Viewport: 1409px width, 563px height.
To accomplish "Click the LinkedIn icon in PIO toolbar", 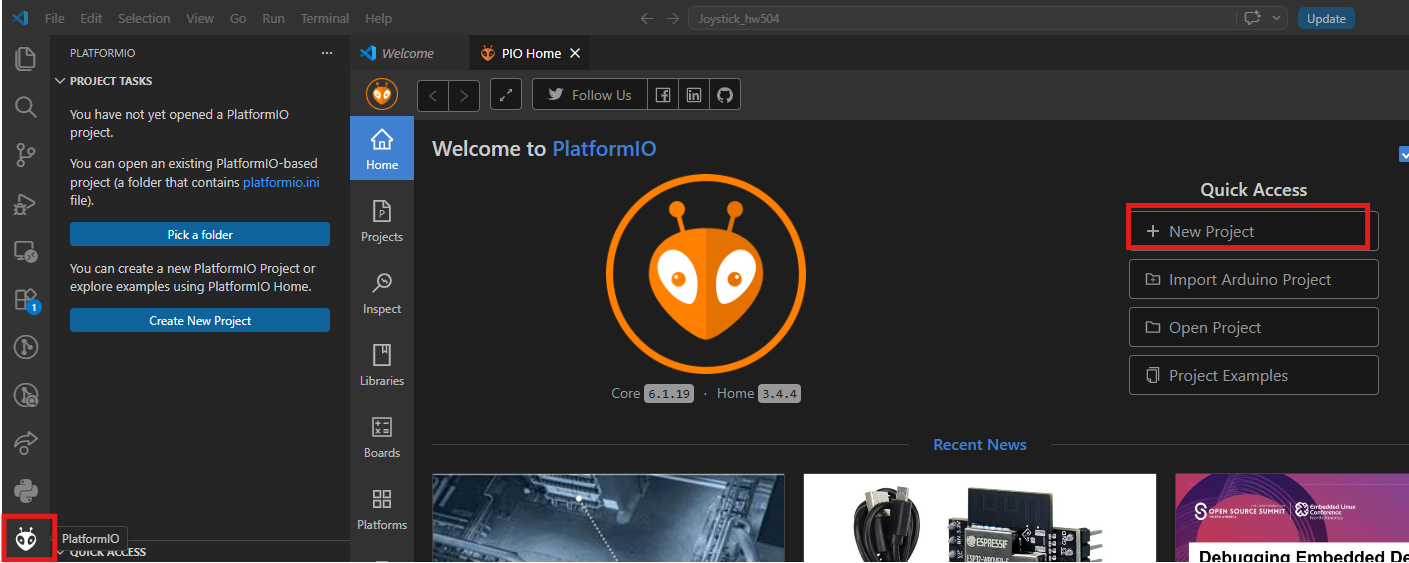I will click(x=694, y=95).
